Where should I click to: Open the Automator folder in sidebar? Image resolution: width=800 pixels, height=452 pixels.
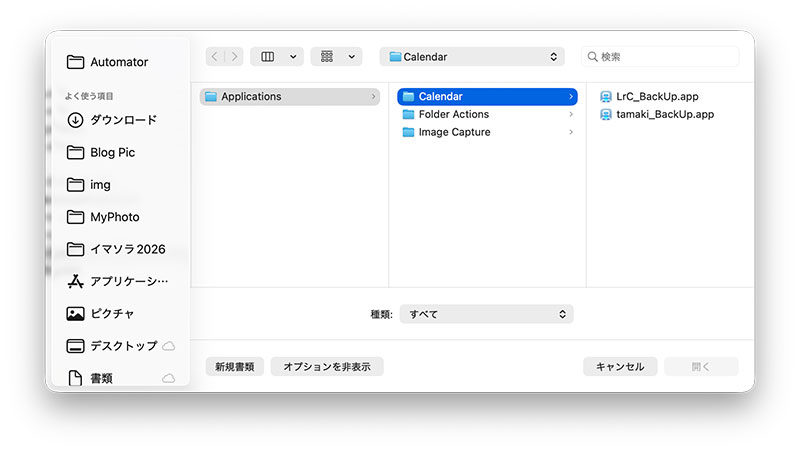(118, 62)
